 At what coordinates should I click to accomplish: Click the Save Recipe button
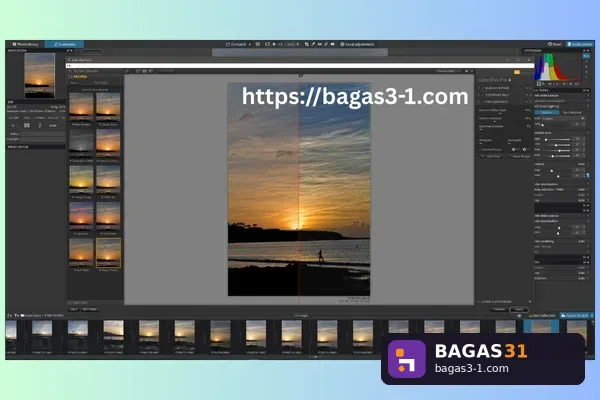point(520,157)
